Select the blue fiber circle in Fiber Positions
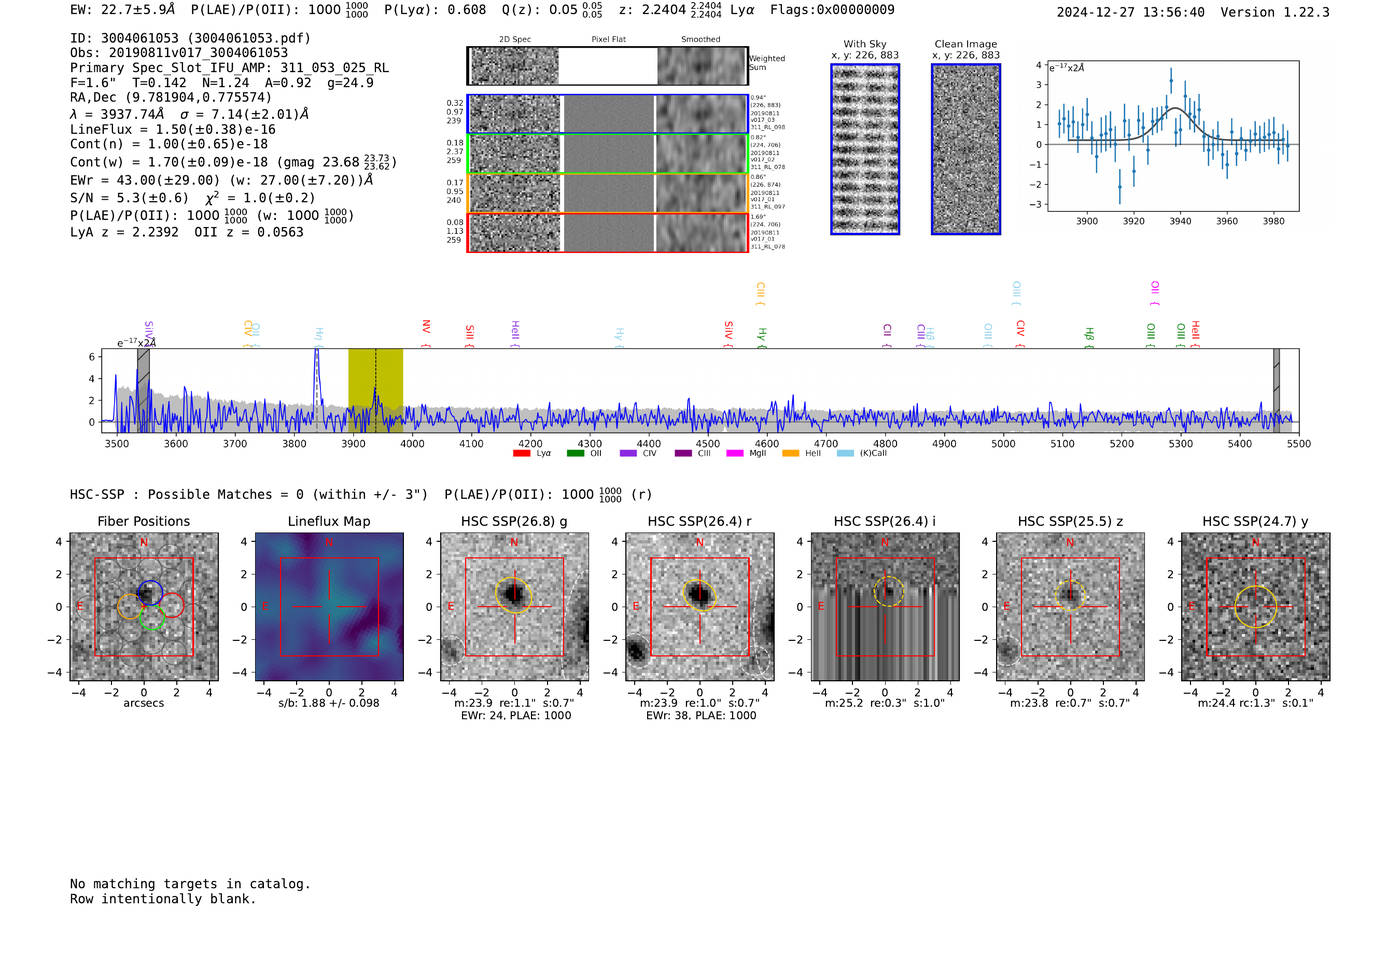The height and width of the screenshot is (953, 1400). pos(150,591)
